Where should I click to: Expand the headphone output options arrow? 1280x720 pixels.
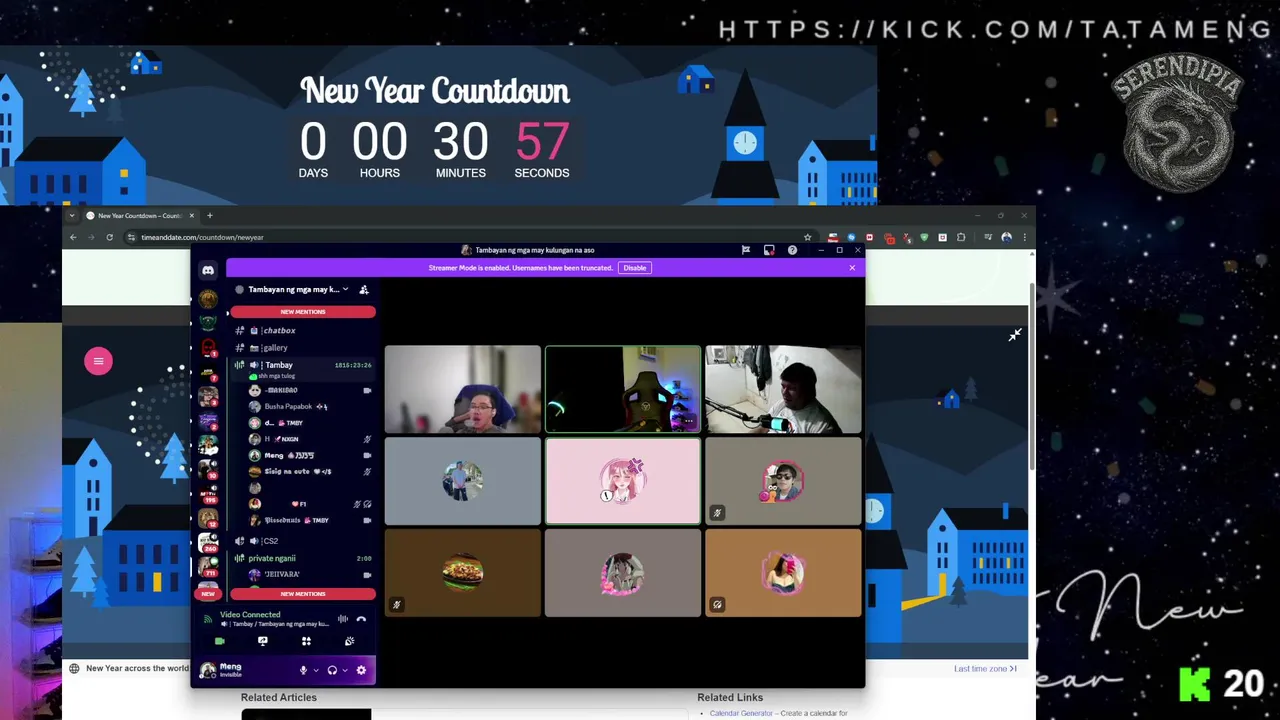tap(345, 670)
